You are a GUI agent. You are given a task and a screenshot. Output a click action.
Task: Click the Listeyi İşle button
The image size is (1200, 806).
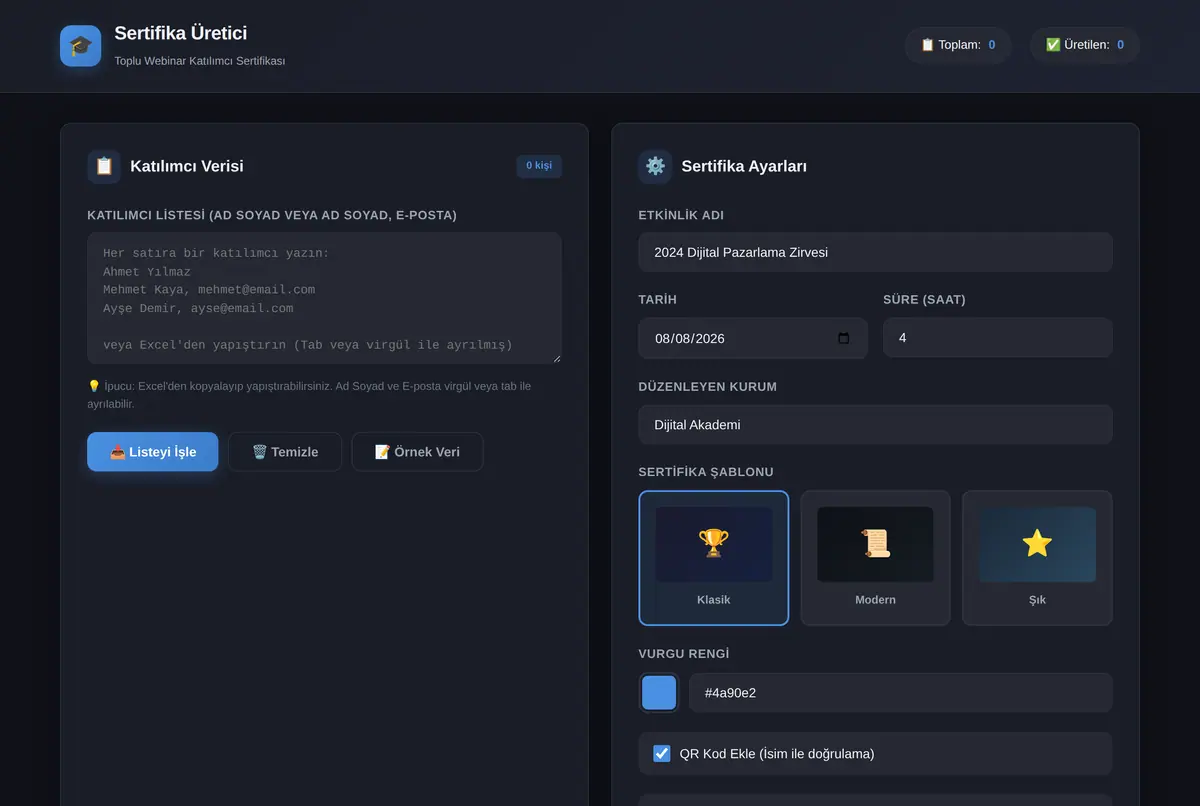pyautogui.click(x=153, y=452)
